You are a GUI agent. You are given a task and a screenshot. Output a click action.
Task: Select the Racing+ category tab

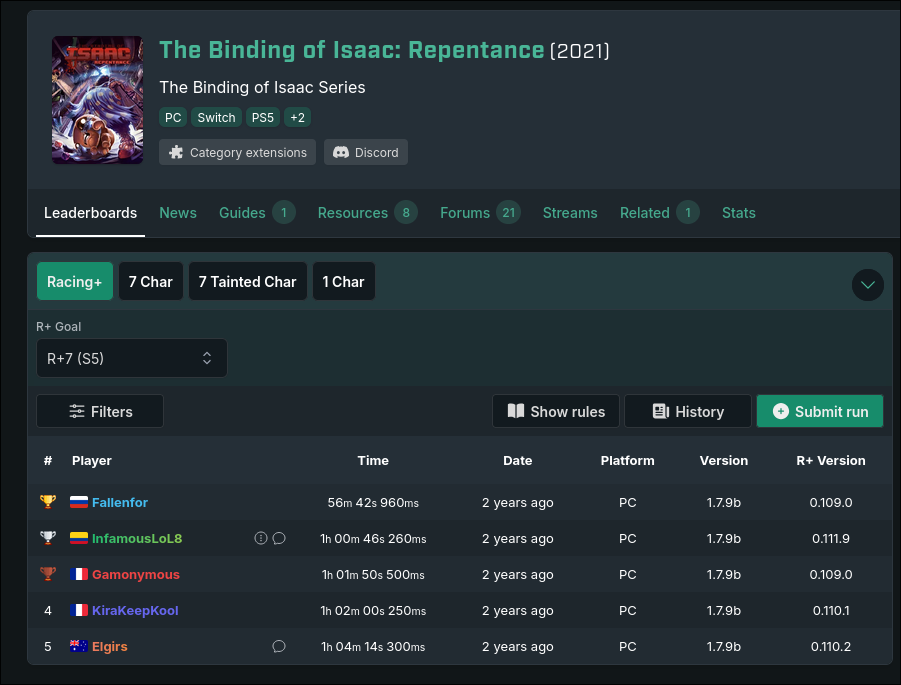[75, 282]
